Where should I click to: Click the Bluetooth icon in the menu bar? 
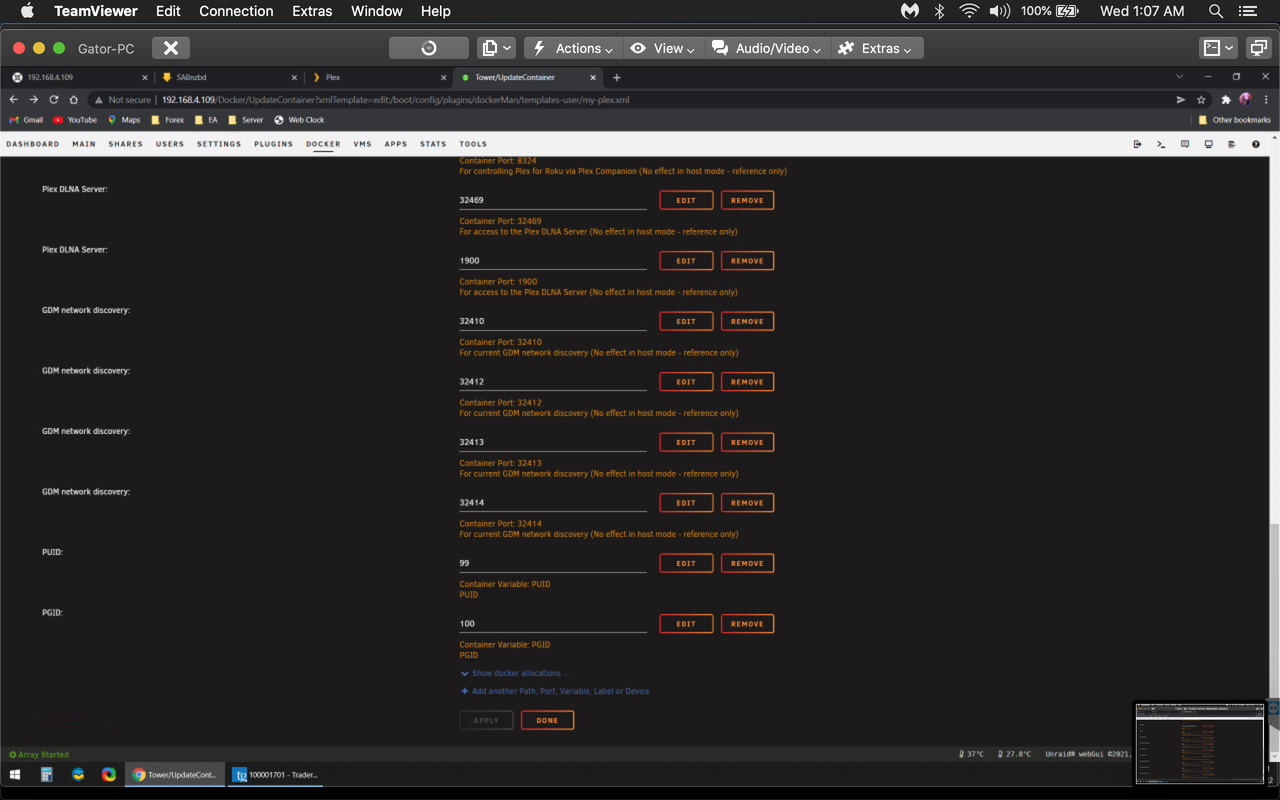pyautogui.click(x=938, y=11)
